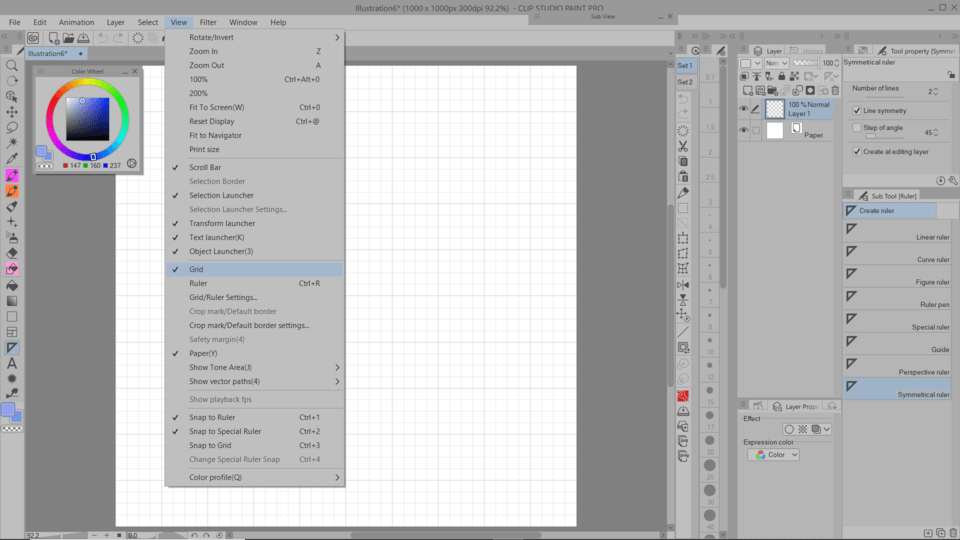Screen dimensions: 960x540
Task: Hide Layer 1 with its eye icon
Action: (x=743, y=109)
